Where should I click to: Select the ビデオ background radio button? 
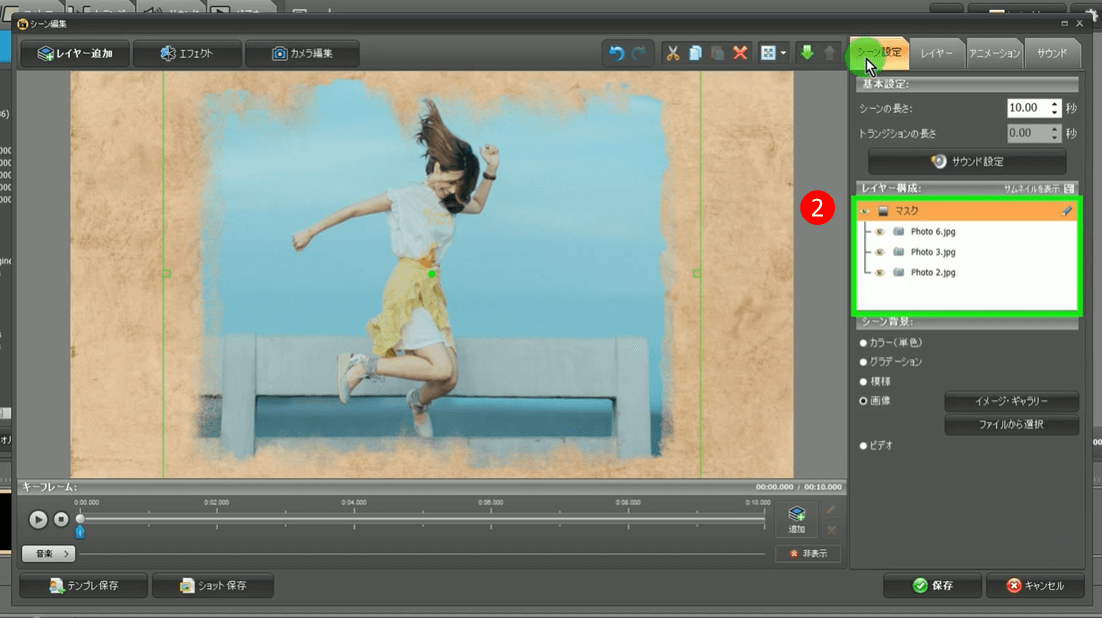click(864, 445)
